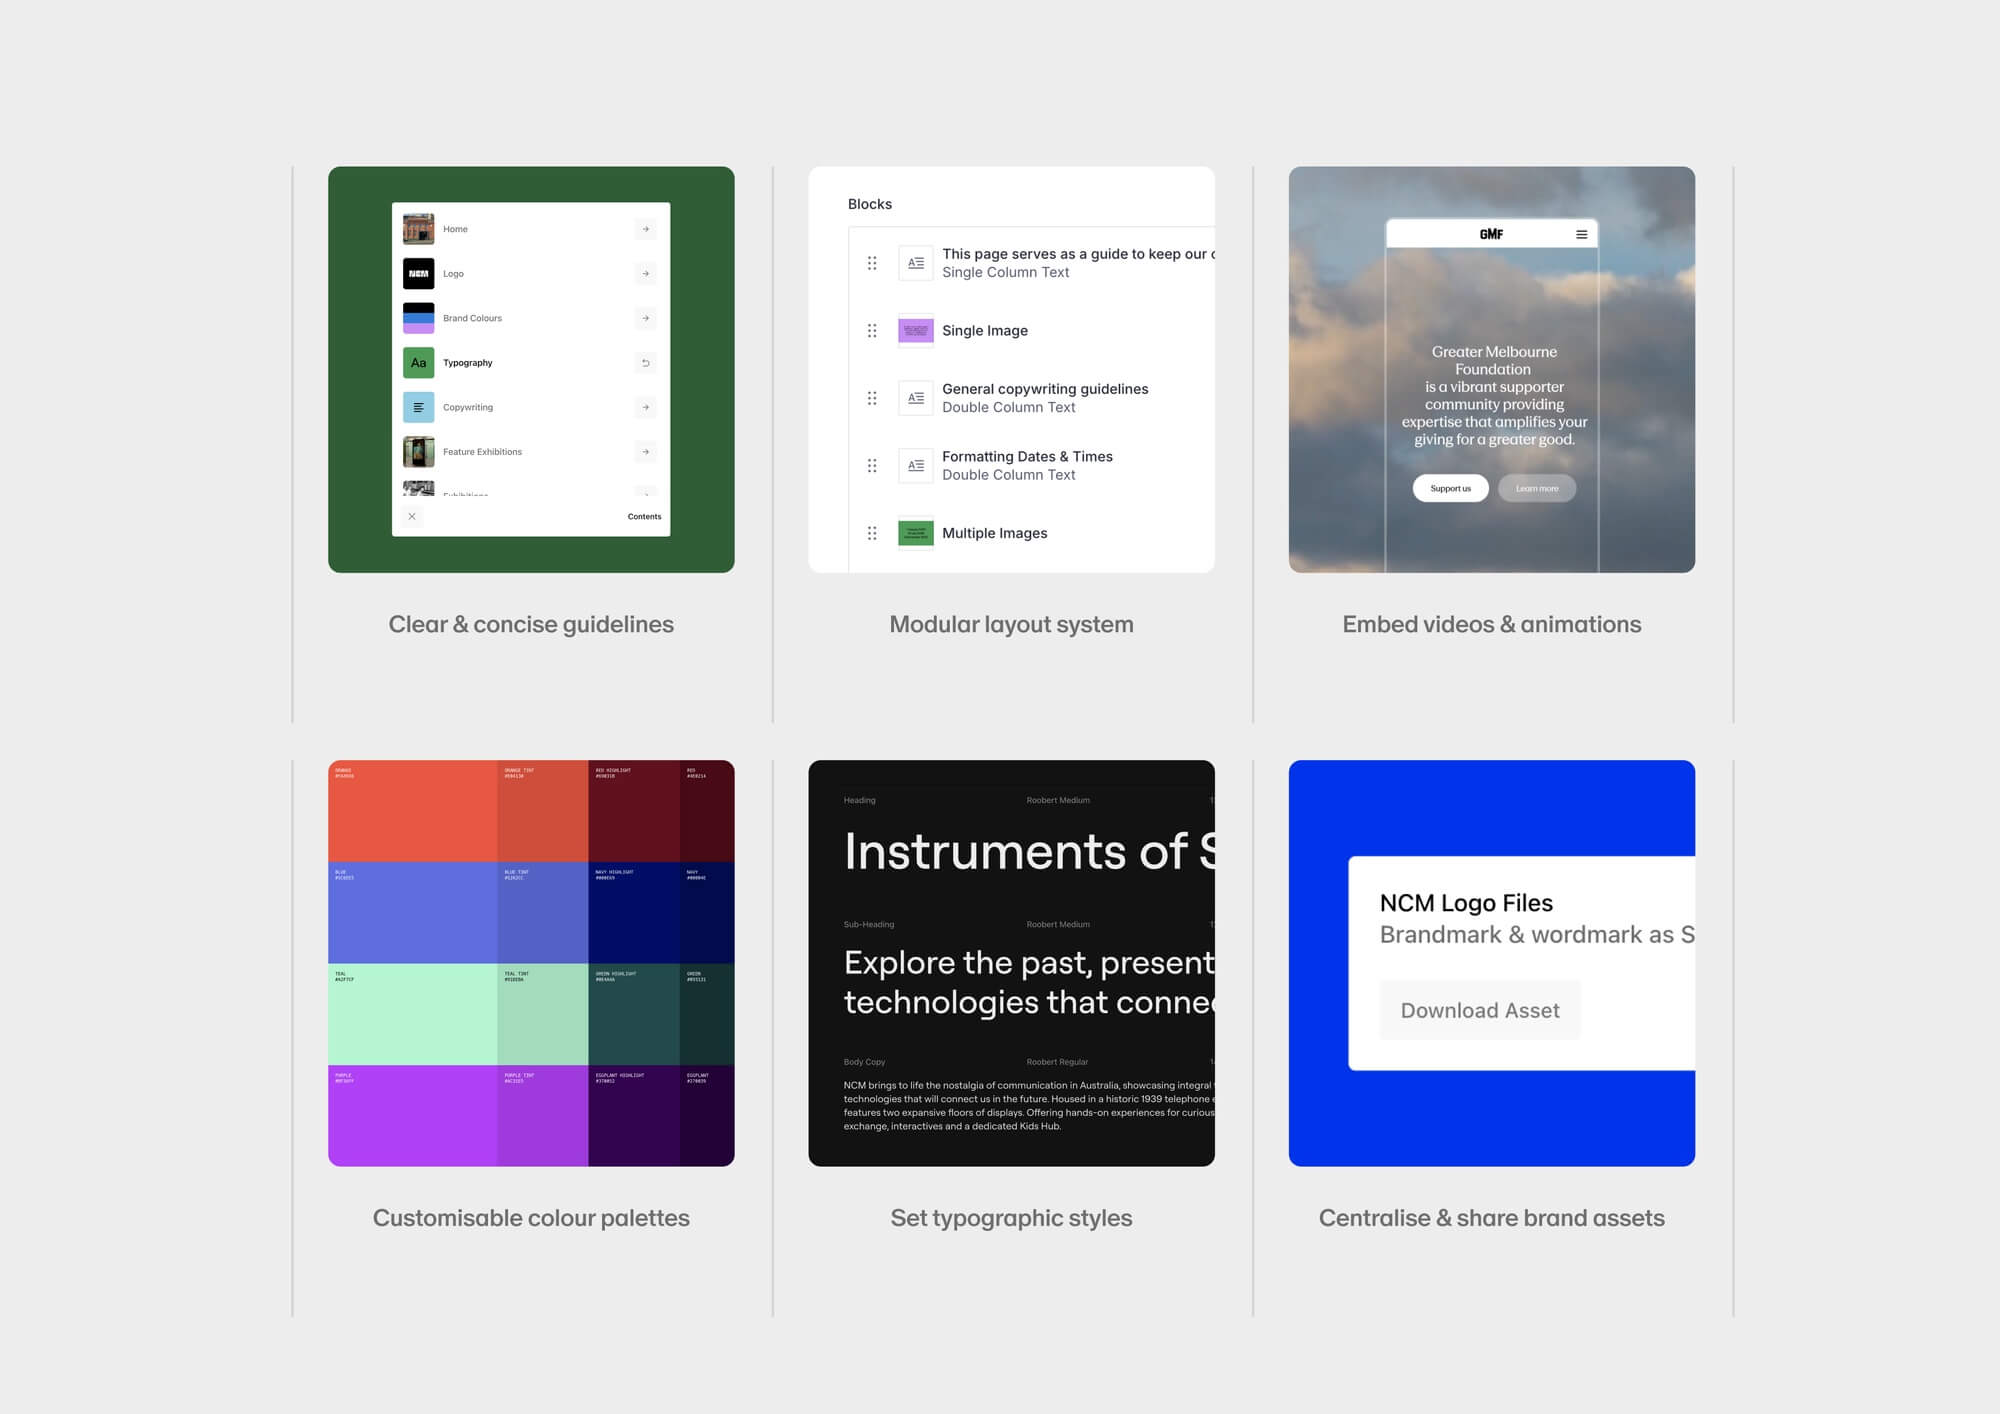Click the Typography 'Aa' green icon

pos(418,363)
